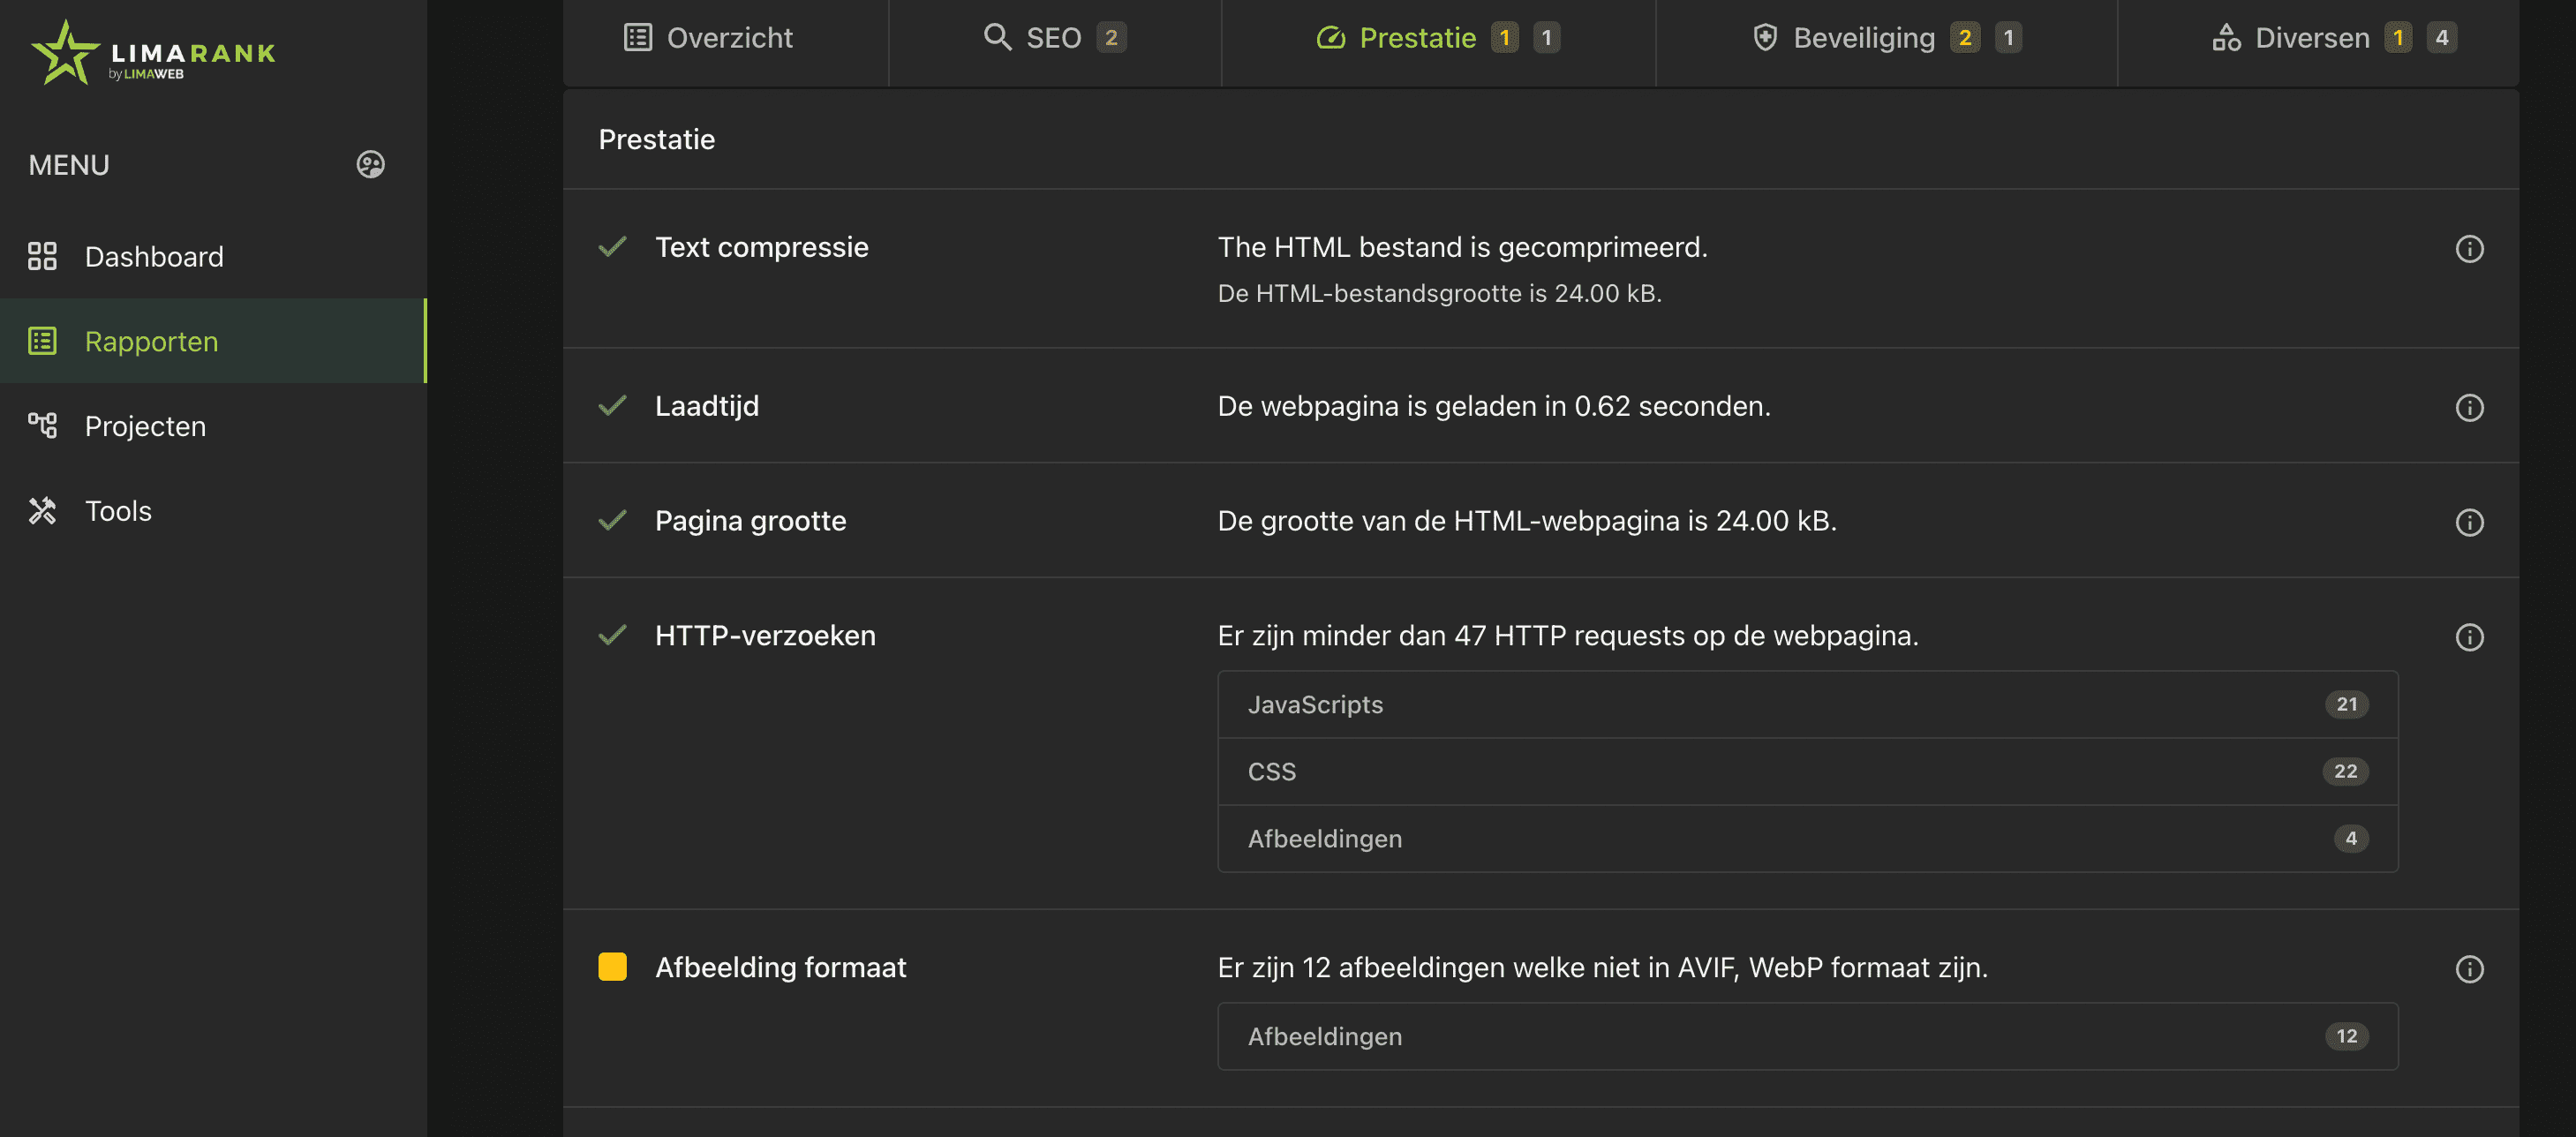Click the green checkmark beside Text compressie
Image resolution: width=2576 pixels, height=1137 pixels.
coord(612,247)
